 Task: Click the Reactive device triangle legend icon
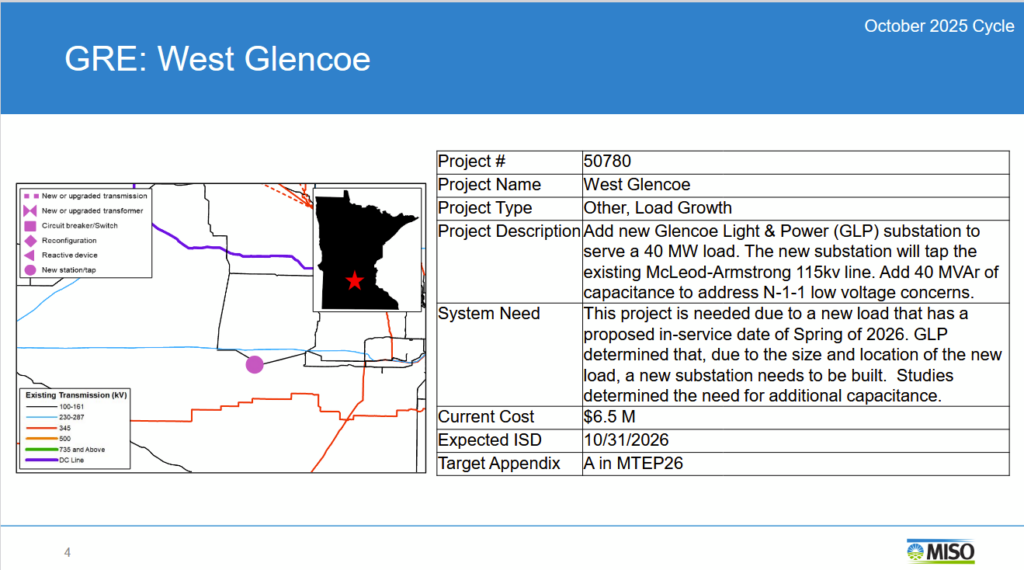pyautogui.click(x=31, y=255)
